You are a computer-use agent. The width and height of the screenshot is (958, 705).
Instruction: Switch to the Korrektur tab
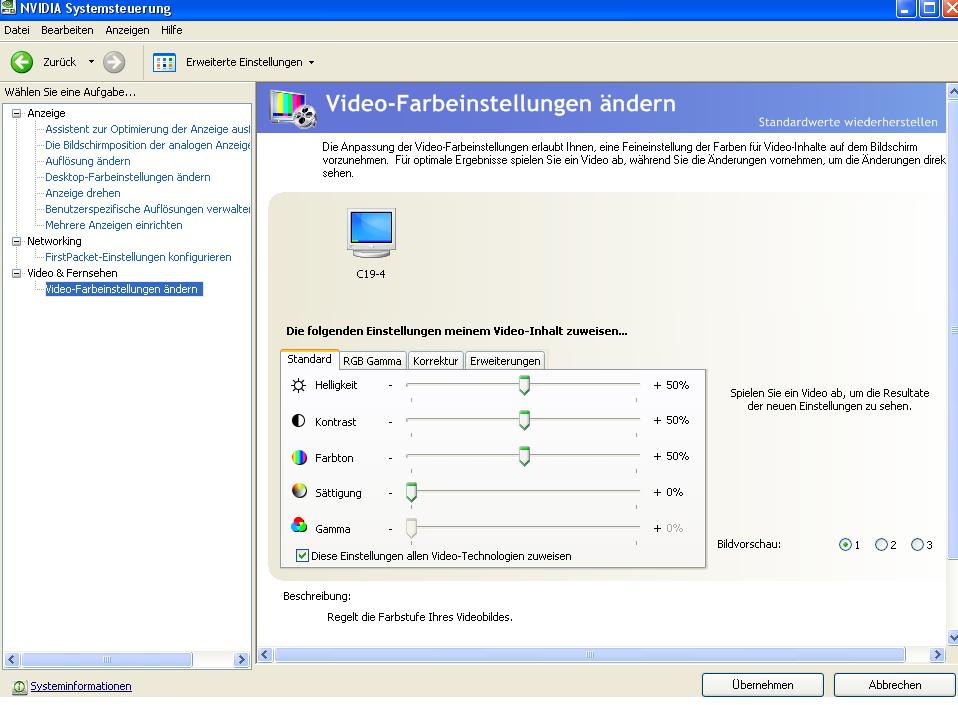click(435, 361)
